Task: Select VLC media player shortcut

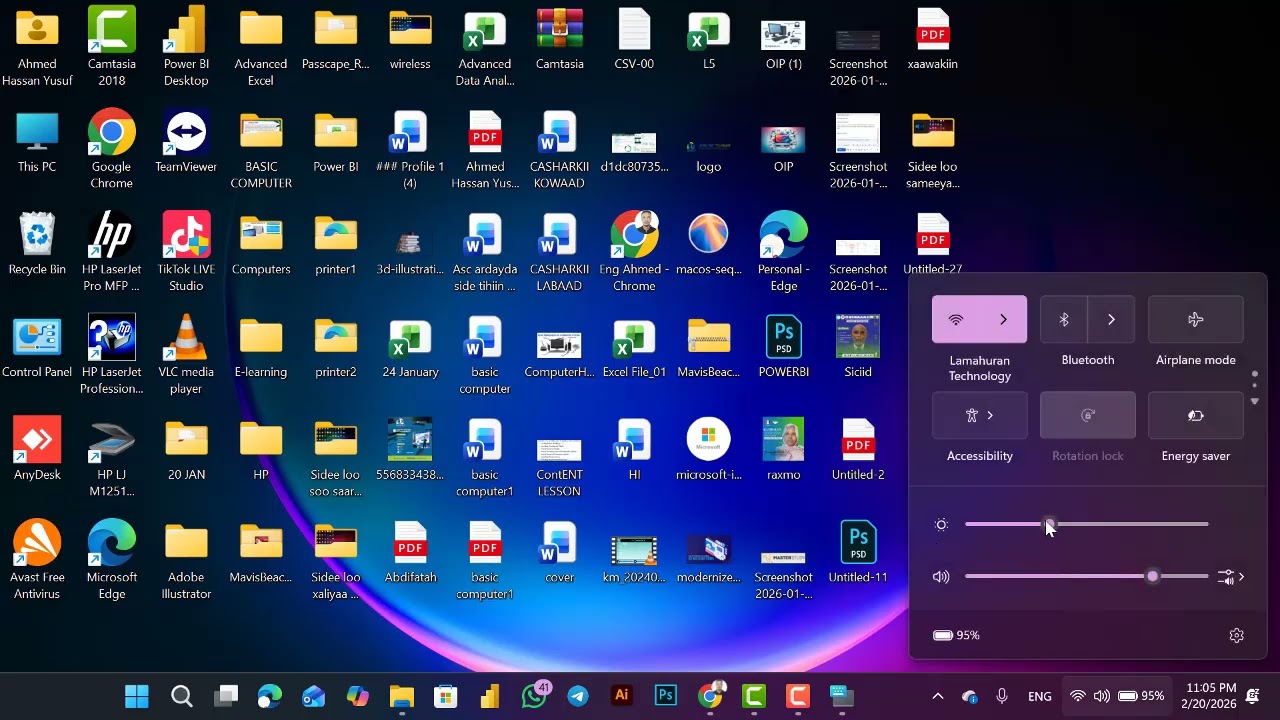Action: [x=186, y=354]
